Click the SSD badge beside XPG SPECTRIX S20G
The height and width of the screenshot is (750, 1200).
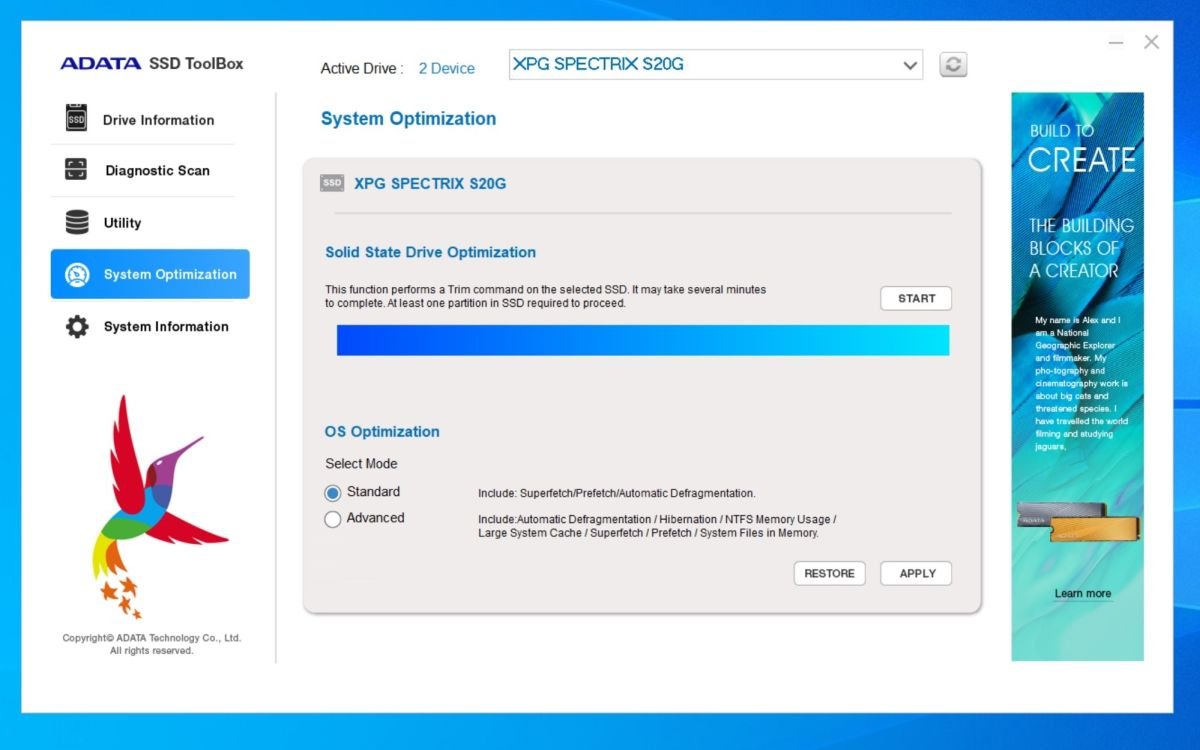(332, 183)
